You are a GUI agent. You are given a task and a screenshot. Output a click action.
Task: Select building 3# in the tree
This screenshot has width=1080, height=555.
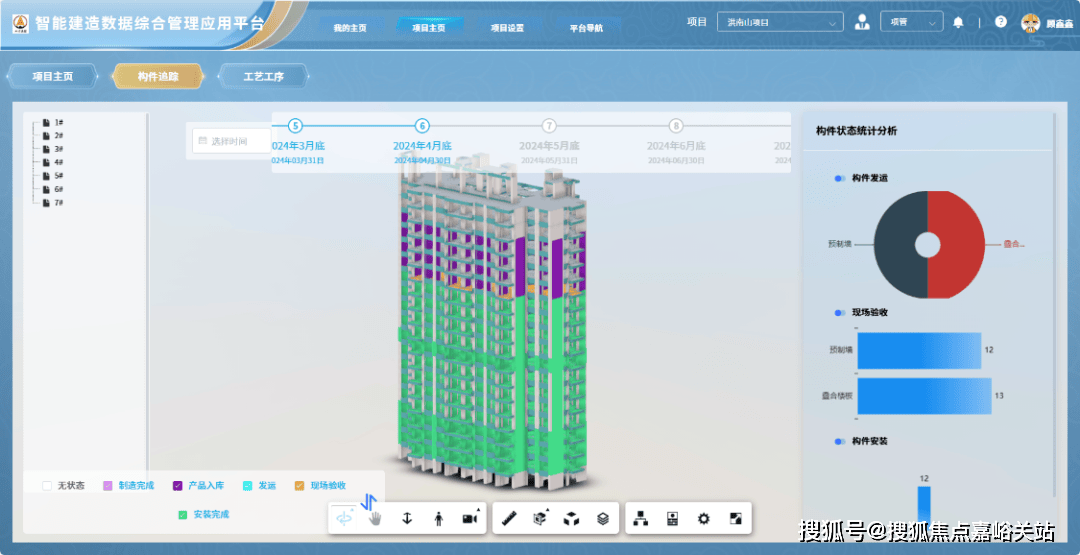point(59,149)
